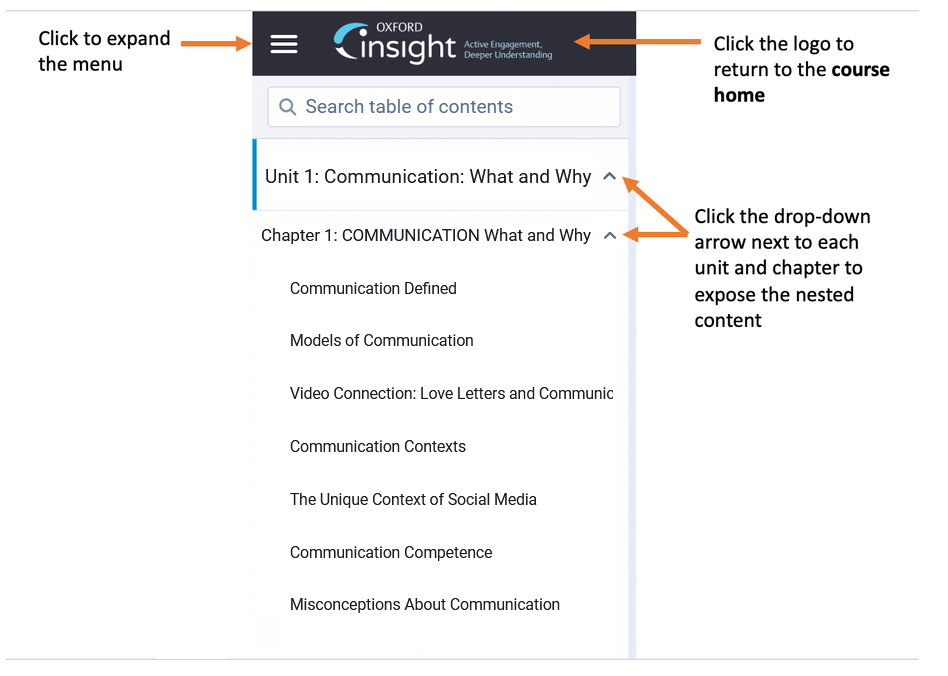
Task: Click the OXFORD text in the logo
Action: pos(399,27)
